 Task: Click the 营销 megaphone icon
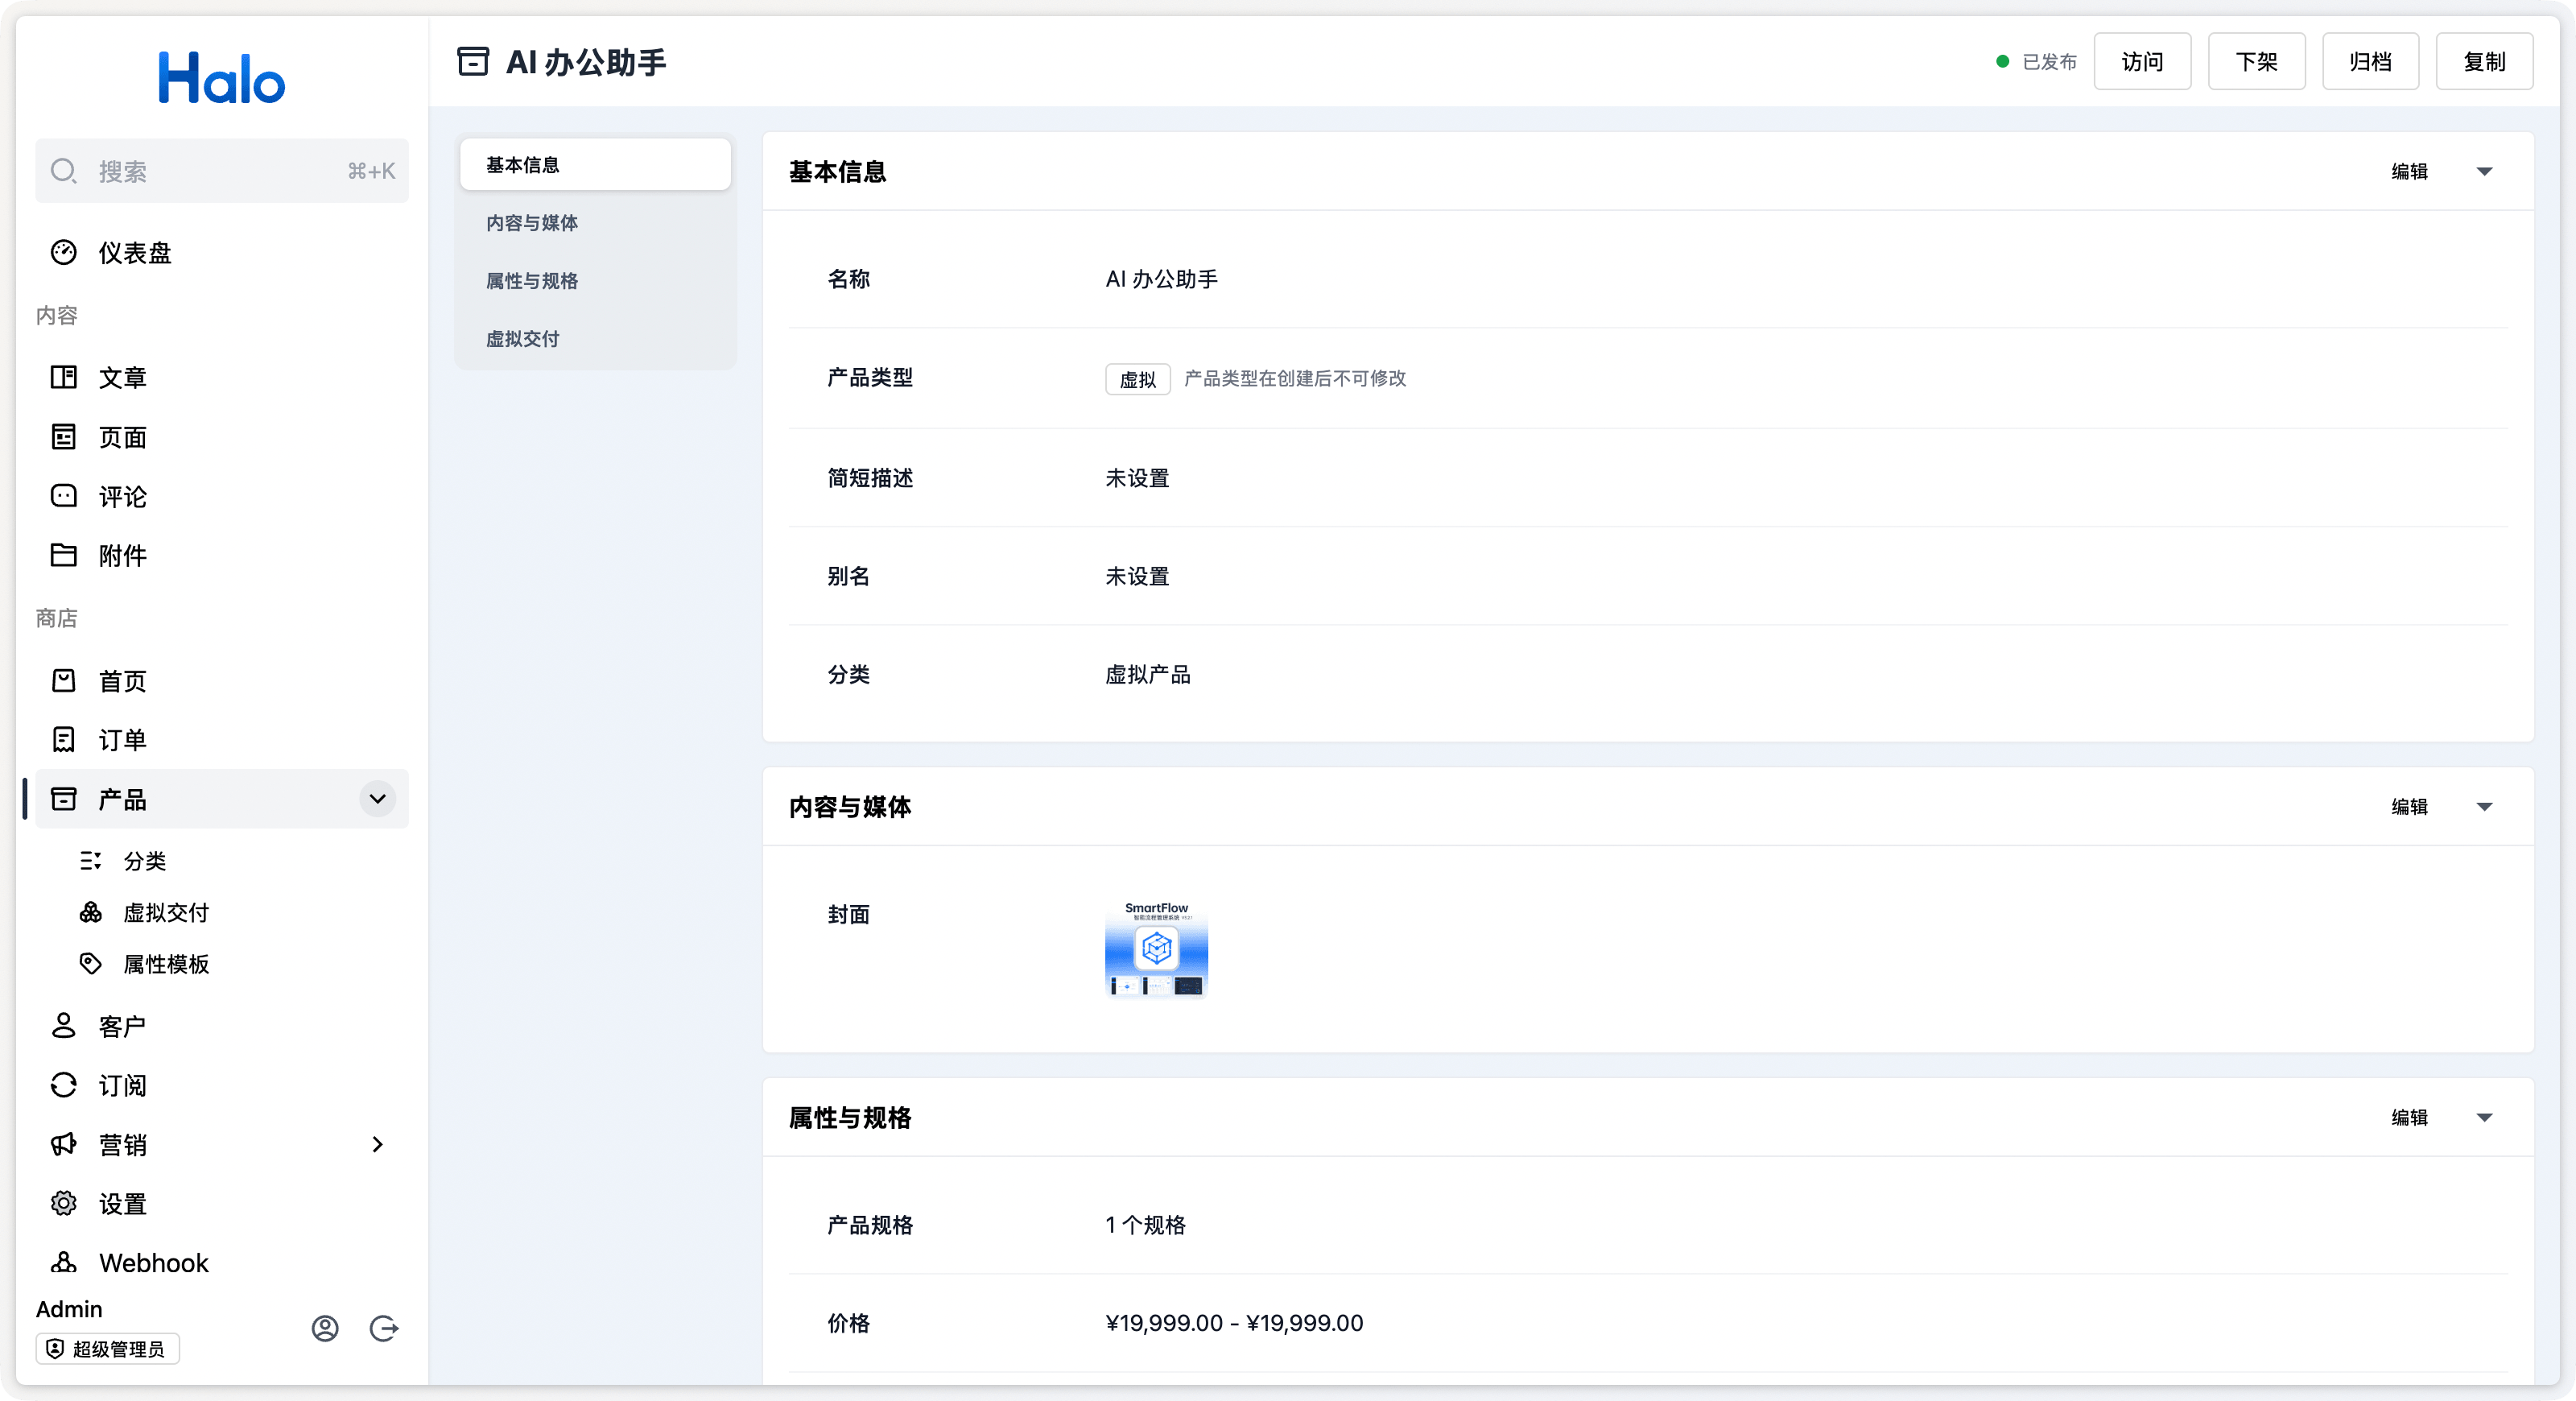click(x=64, y=1144)
